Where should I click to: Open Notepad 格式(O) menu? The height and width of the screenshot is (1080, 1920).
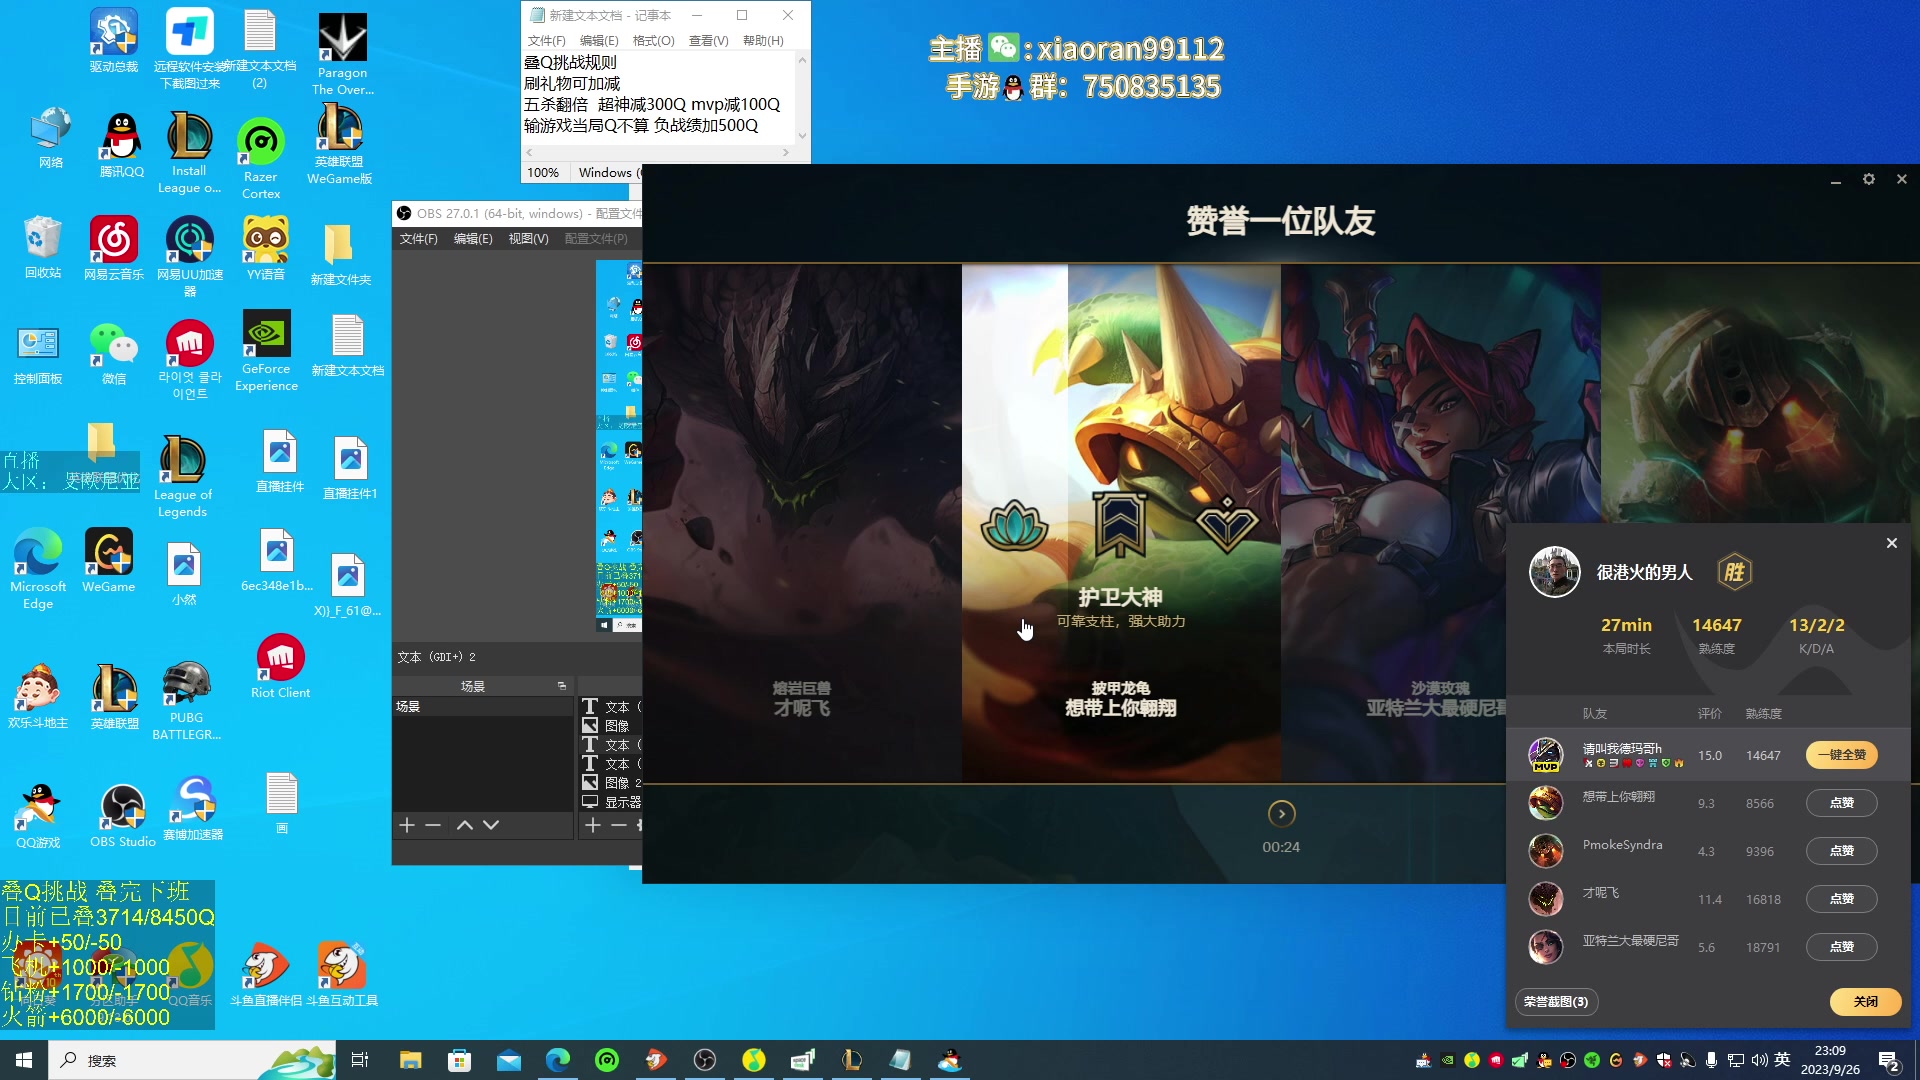click(654, 41)
